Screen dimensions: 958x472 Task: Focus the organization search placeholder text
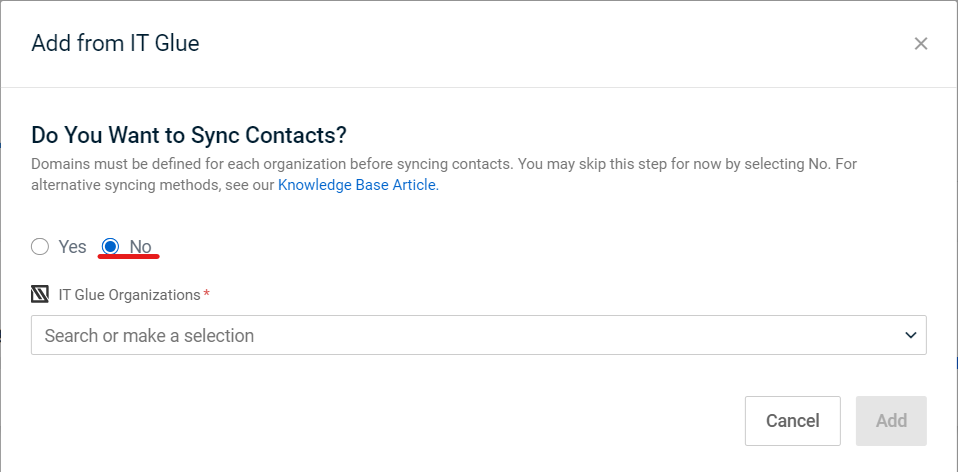point(149,335)
